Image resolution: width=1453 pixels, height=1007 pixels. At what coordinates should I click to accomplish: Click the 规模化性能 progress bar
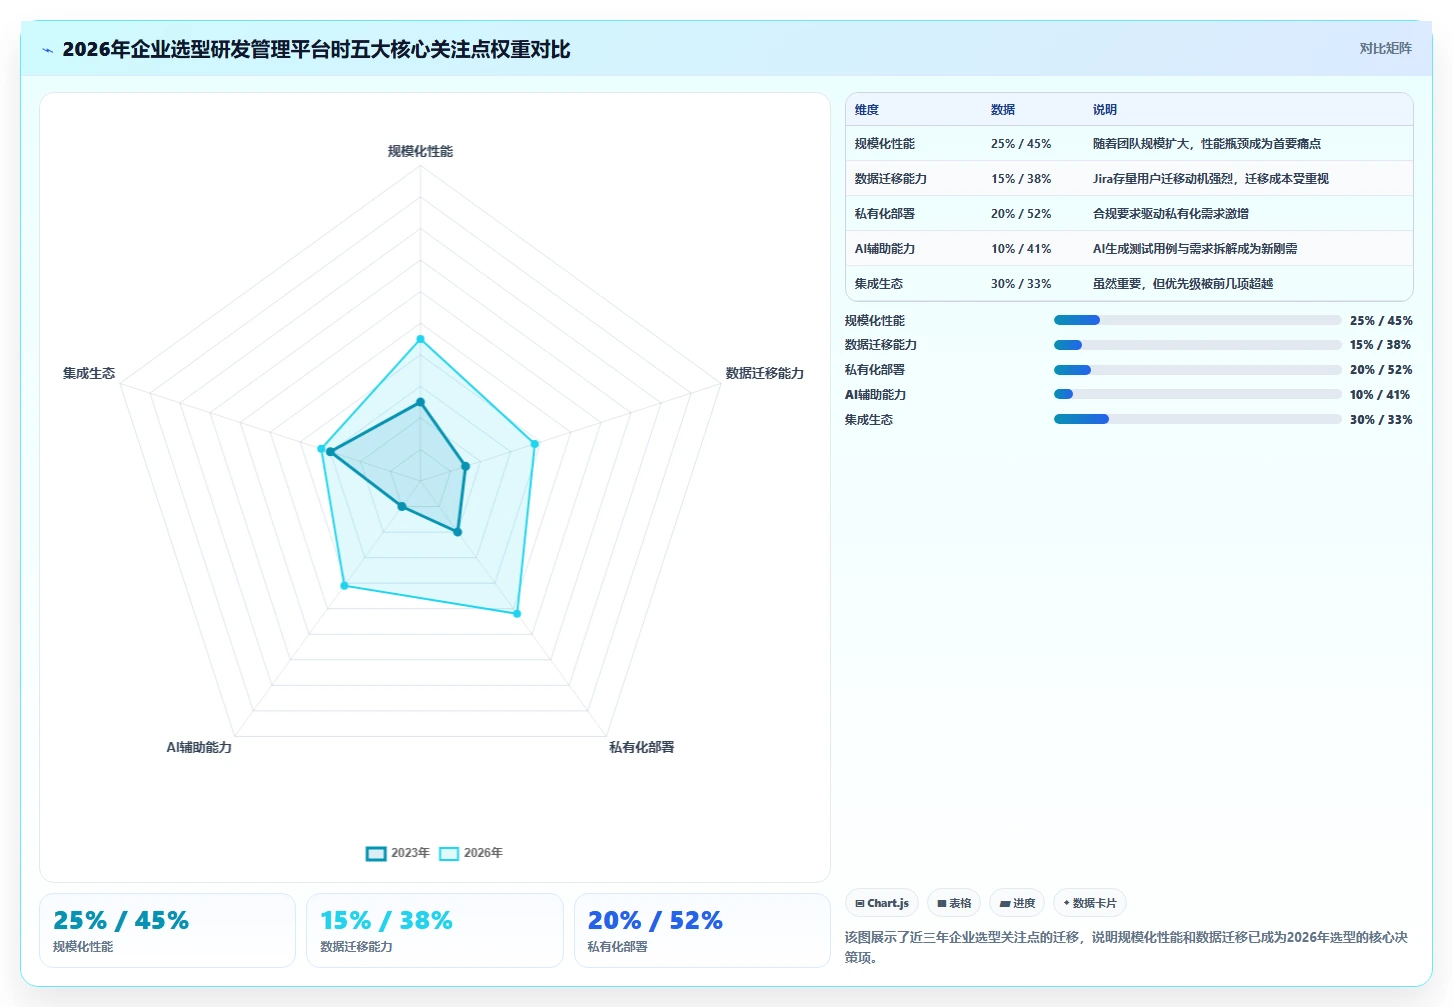pos(1197,320)
